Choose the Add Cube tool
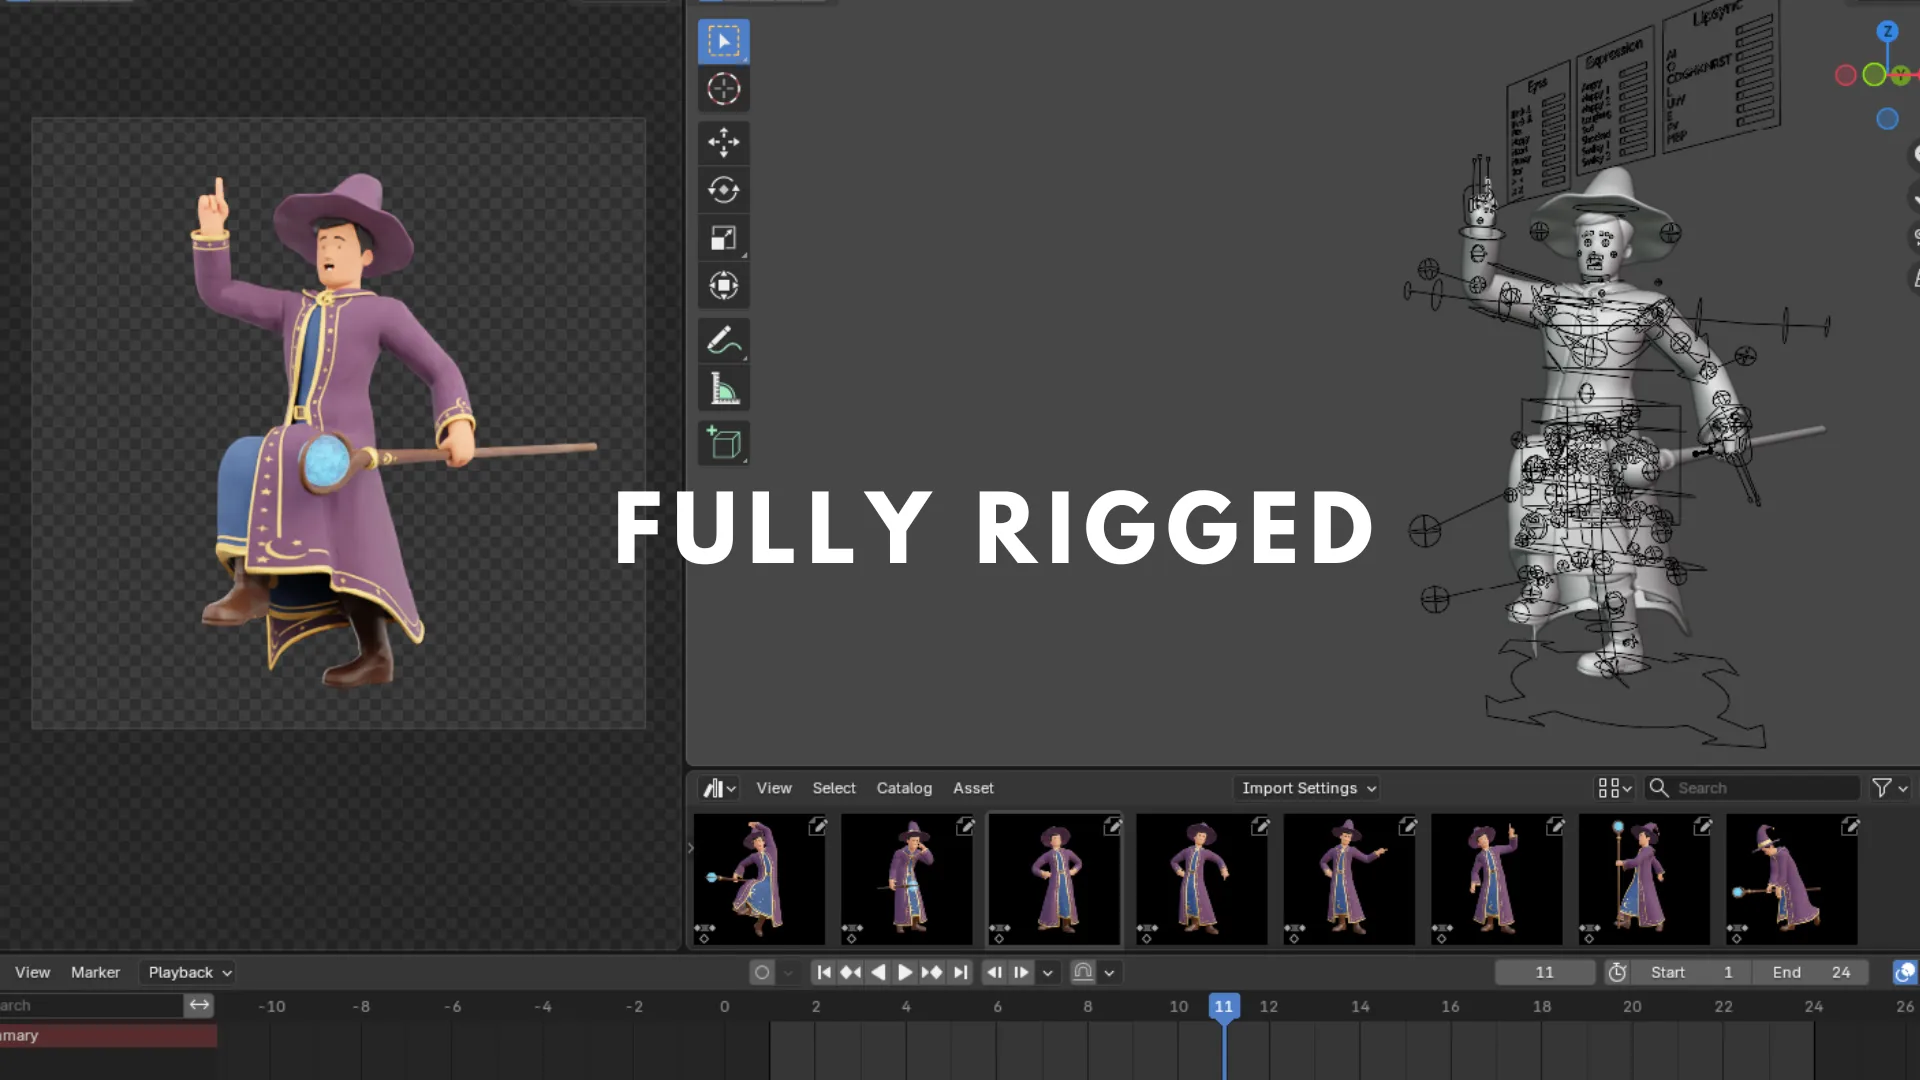 tap(723, 443)
